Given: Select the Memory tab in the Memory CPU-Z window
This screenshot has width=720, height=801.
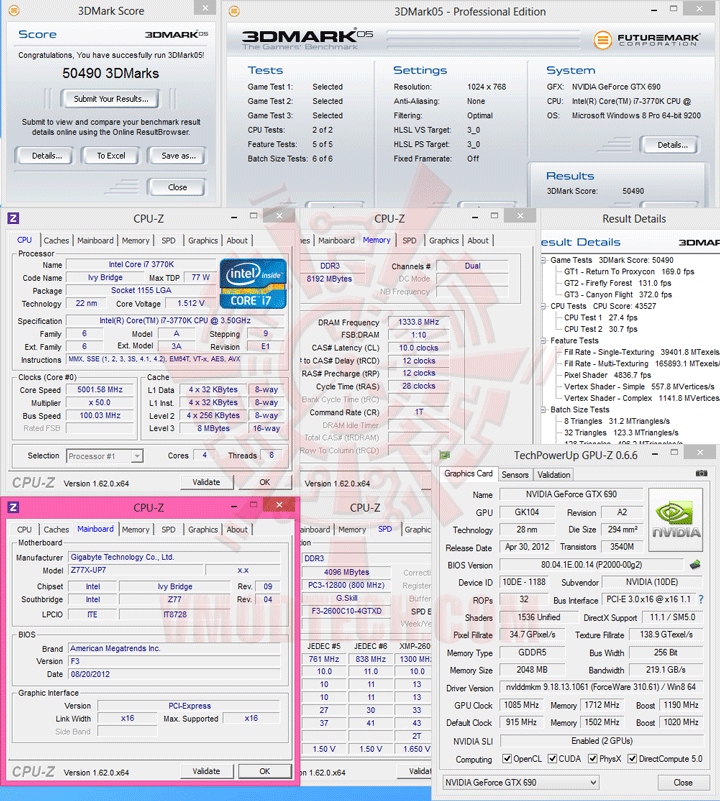Looking at the screenshot, I should tap(377, 240).
